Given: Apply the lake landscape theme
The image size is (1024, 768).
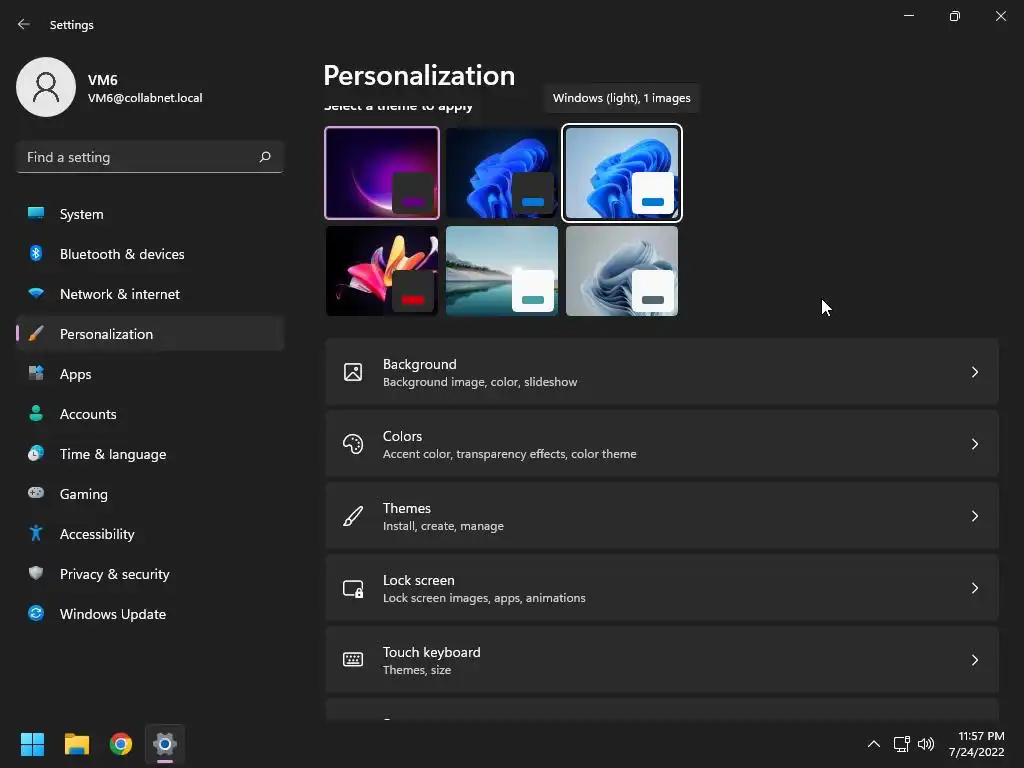Looking at the screenshot, I should [502, 271].
